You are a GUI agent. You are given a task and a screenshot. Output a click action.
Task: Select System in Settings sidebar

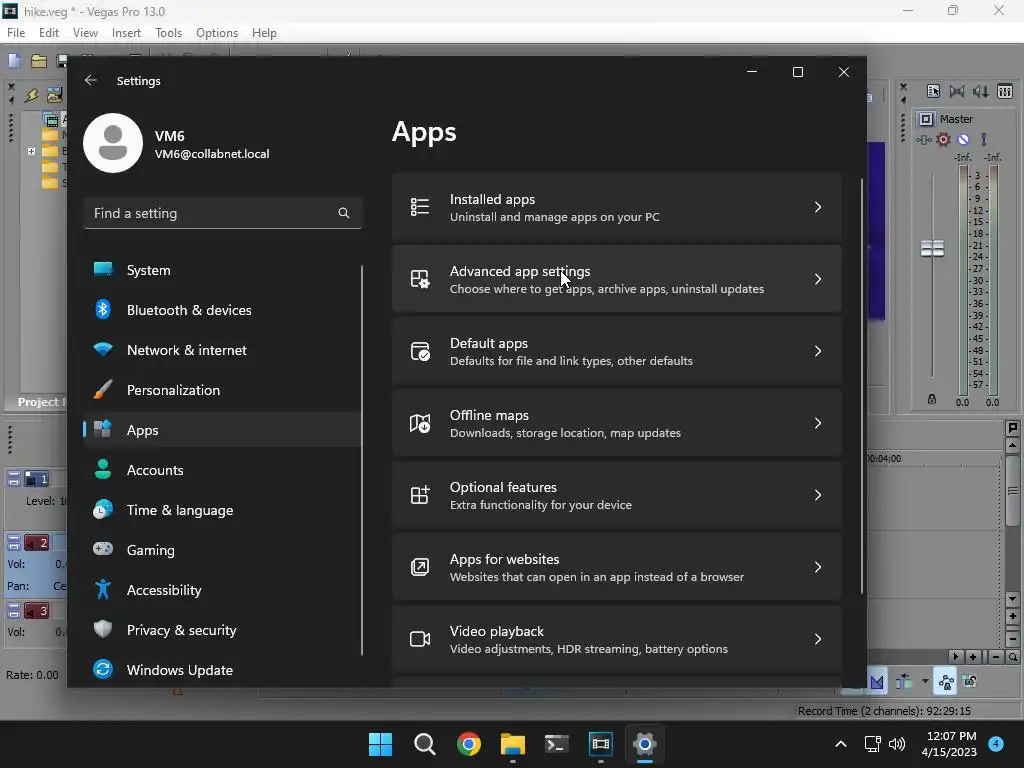pyautogui.click(x=222, y=270)
